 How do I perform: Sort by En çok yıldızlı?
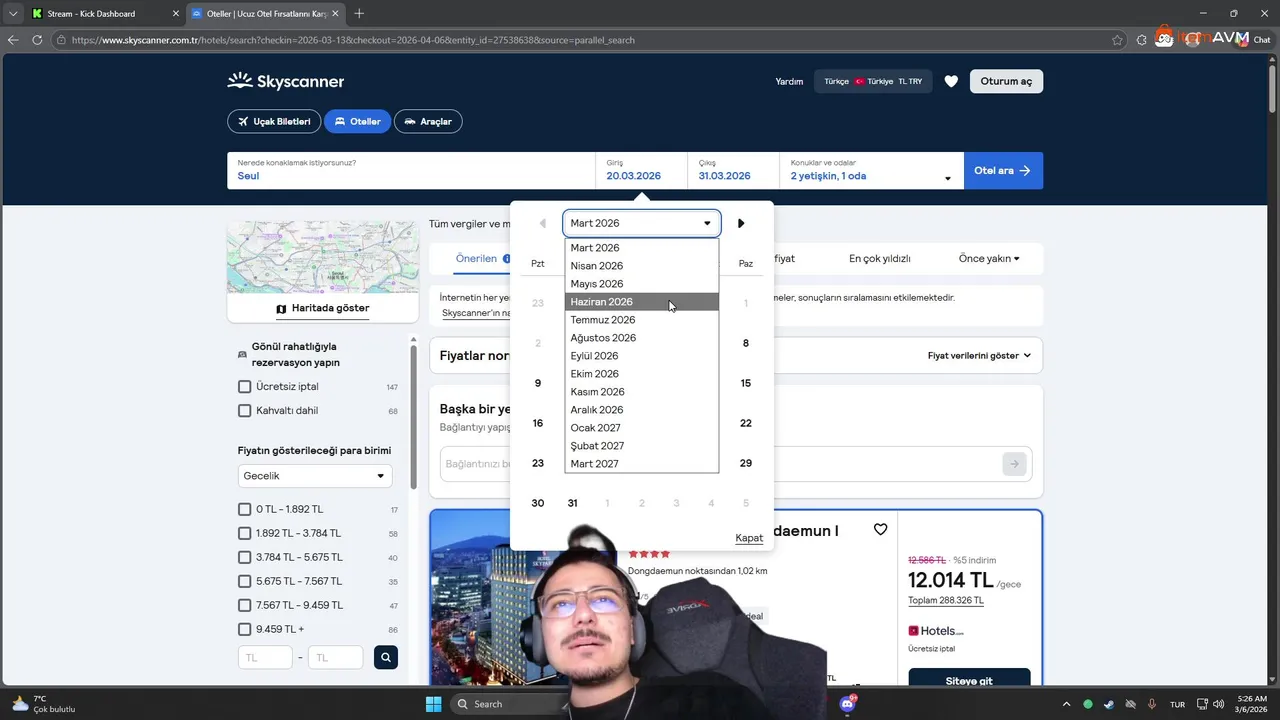880,258
